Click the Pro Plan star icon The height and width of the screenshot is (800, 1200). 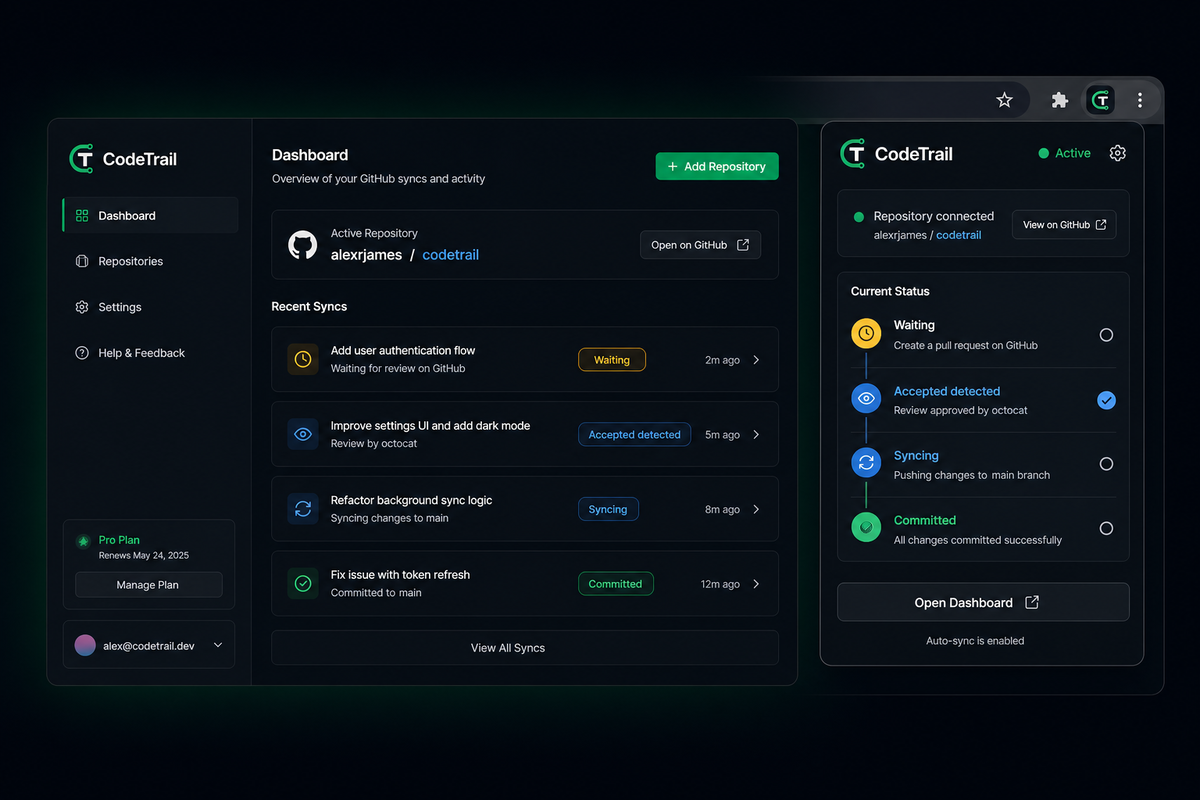click(x=84, y=541)
